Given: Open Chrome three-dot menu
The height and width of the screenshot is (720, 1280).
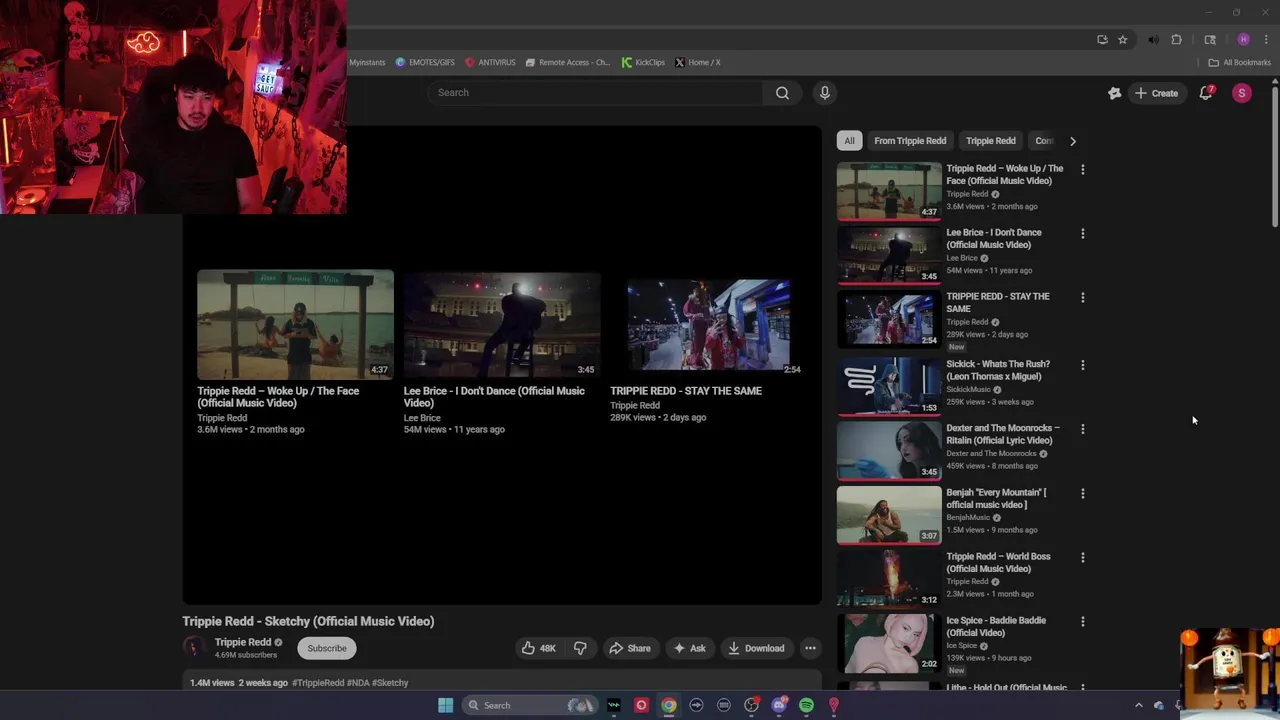Looking at the screenshot, I should pos(1264,40).
